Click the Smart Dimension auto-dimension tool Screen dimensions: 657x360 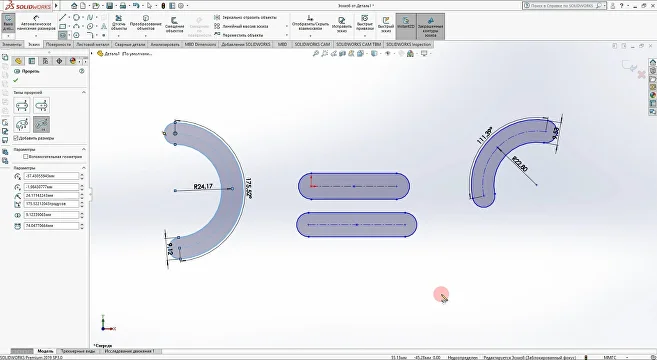click(x=36, y=23)
